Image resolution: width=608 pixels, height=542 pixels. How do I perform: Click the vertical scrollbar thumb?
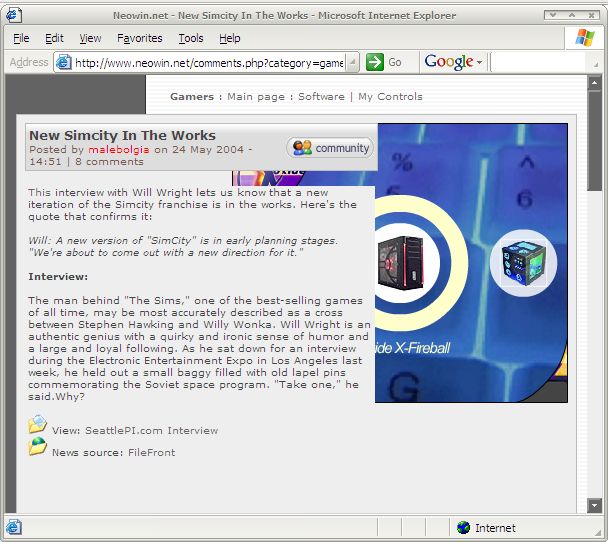point(594,140)
